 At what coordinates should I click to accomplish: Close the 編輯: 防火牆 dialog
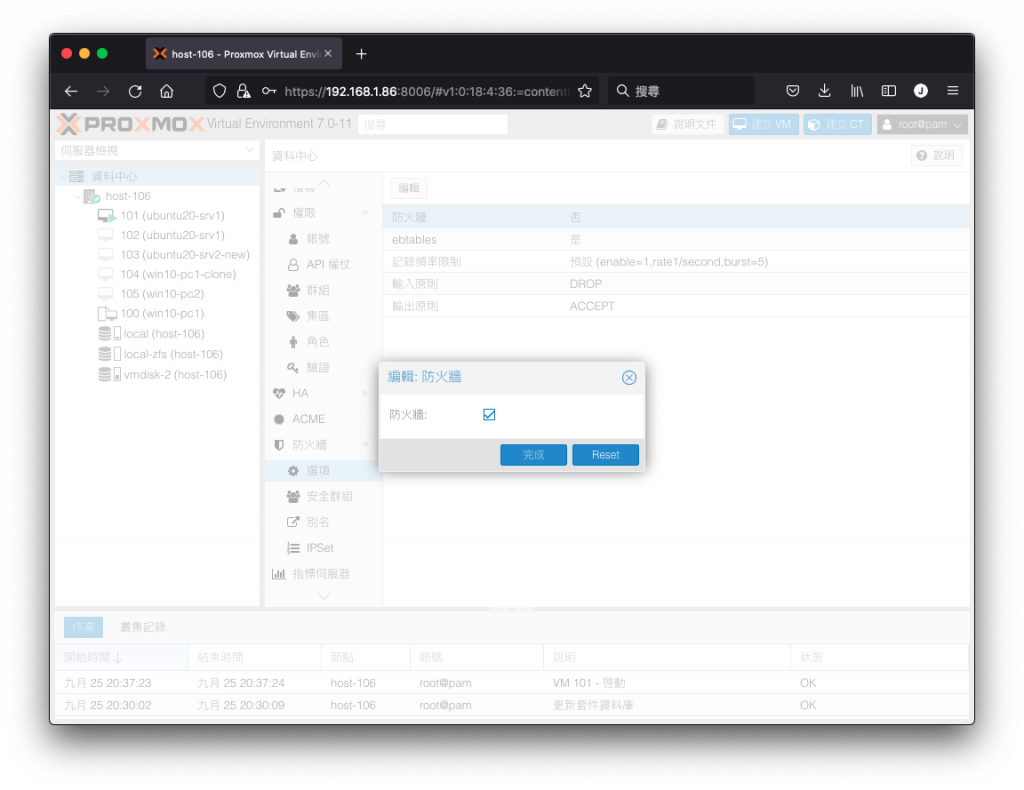(x=629, y=377)
